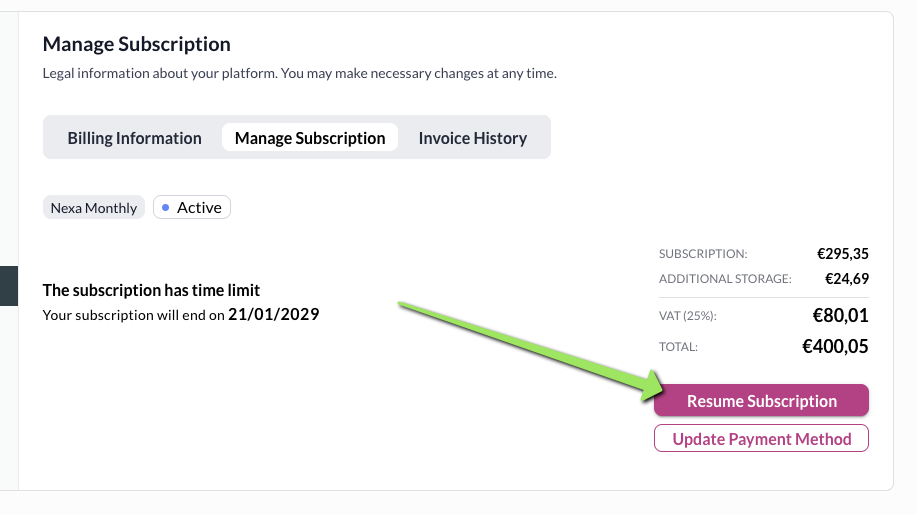Click the legal information description text
Image resolution: width=917 pixels, height=514 pixels.
coord(299,73)
